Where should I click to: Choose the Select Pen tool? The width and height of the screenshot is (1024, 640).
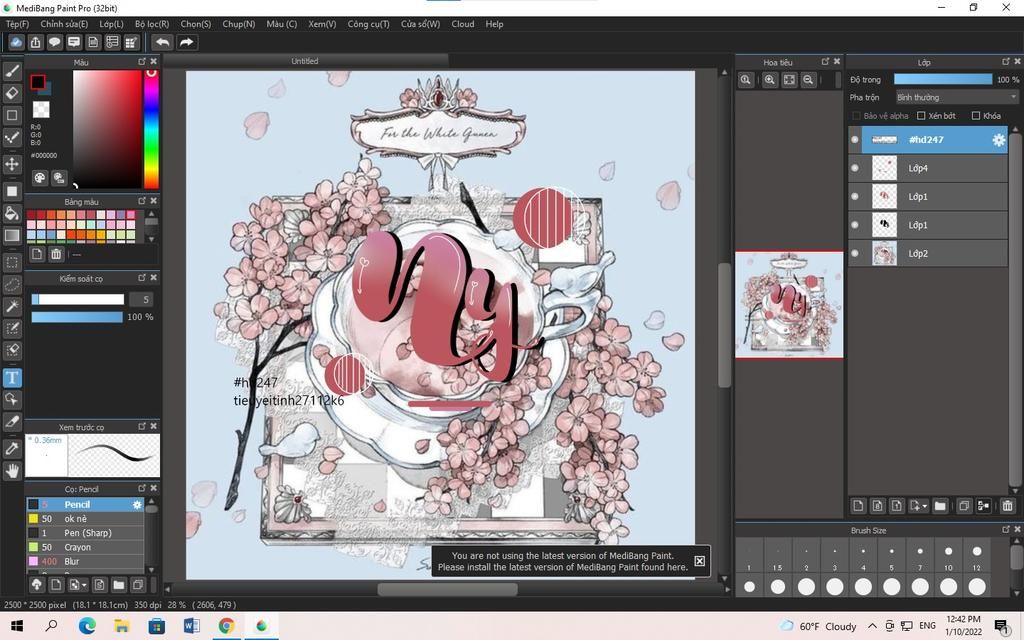point(12,328)
